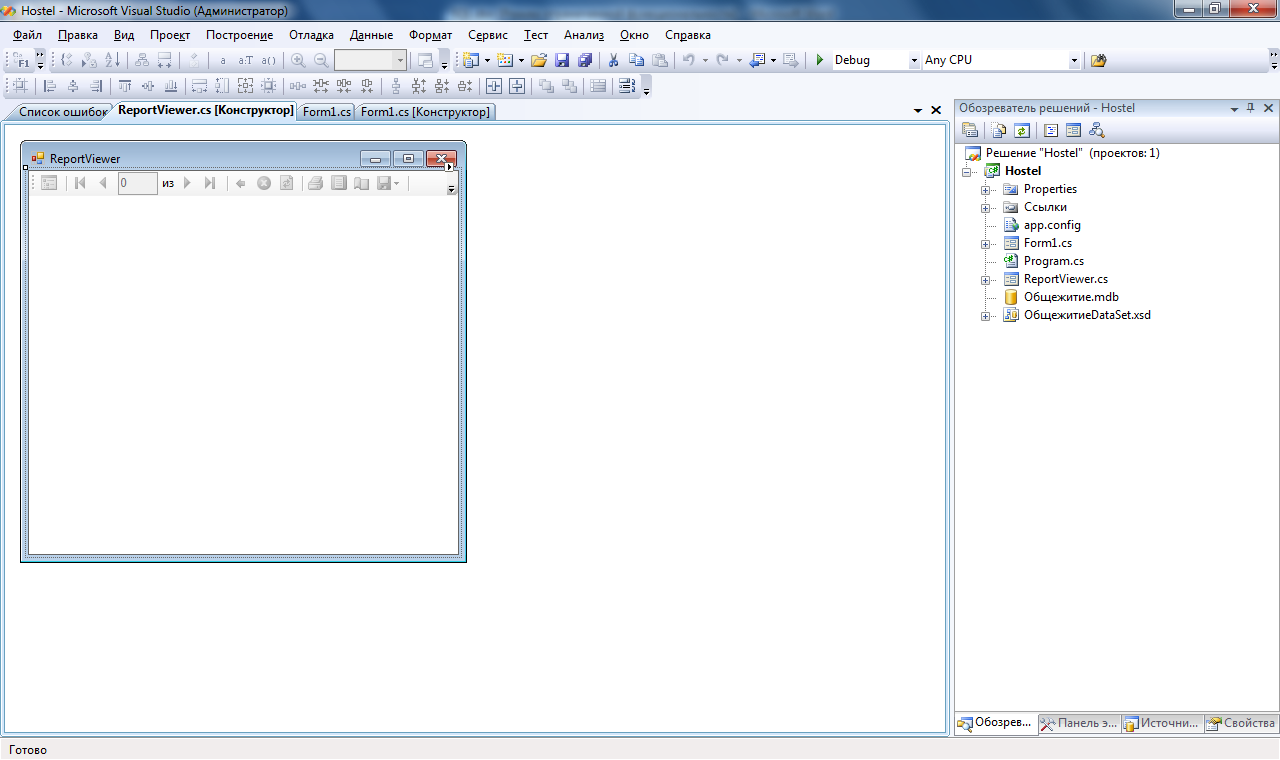Click the Refresh icon in Solution Explorer

point(1021,130)
